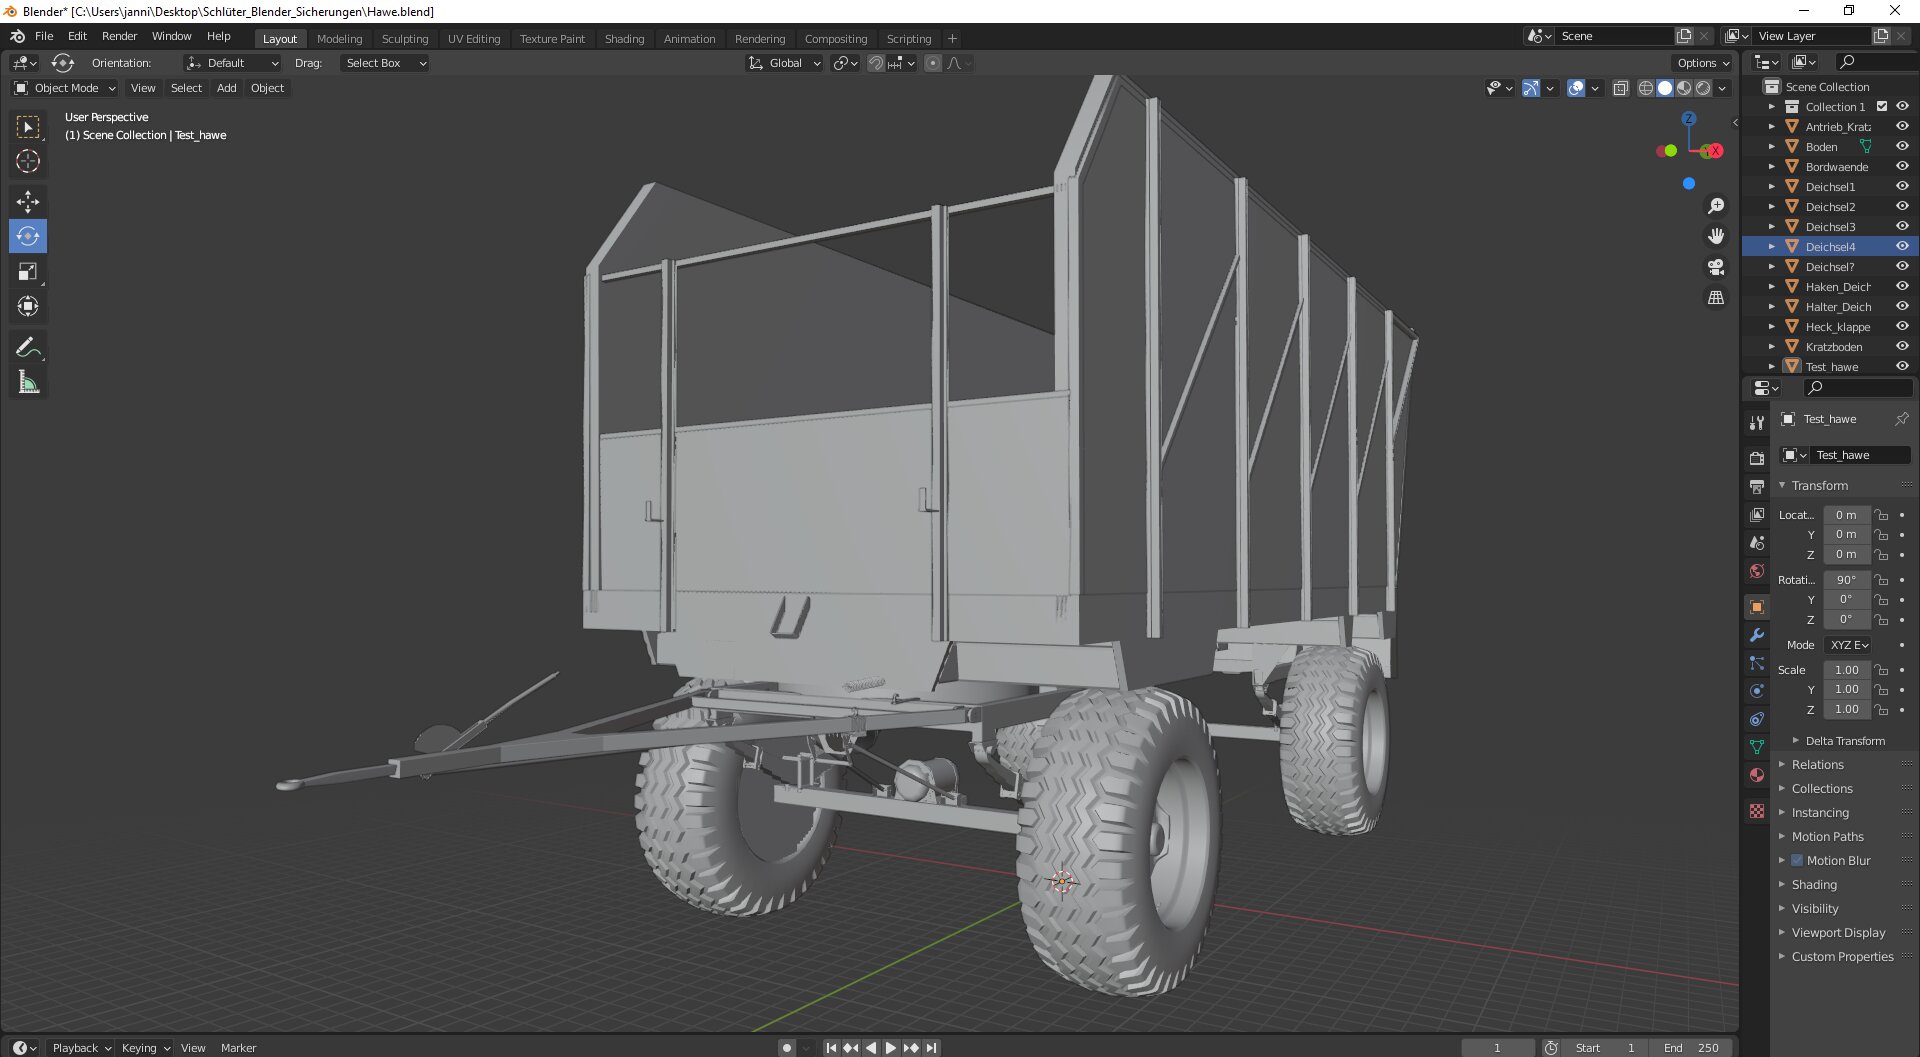Hide the Bordwaende object in outliner

[x=1902, y=167]
